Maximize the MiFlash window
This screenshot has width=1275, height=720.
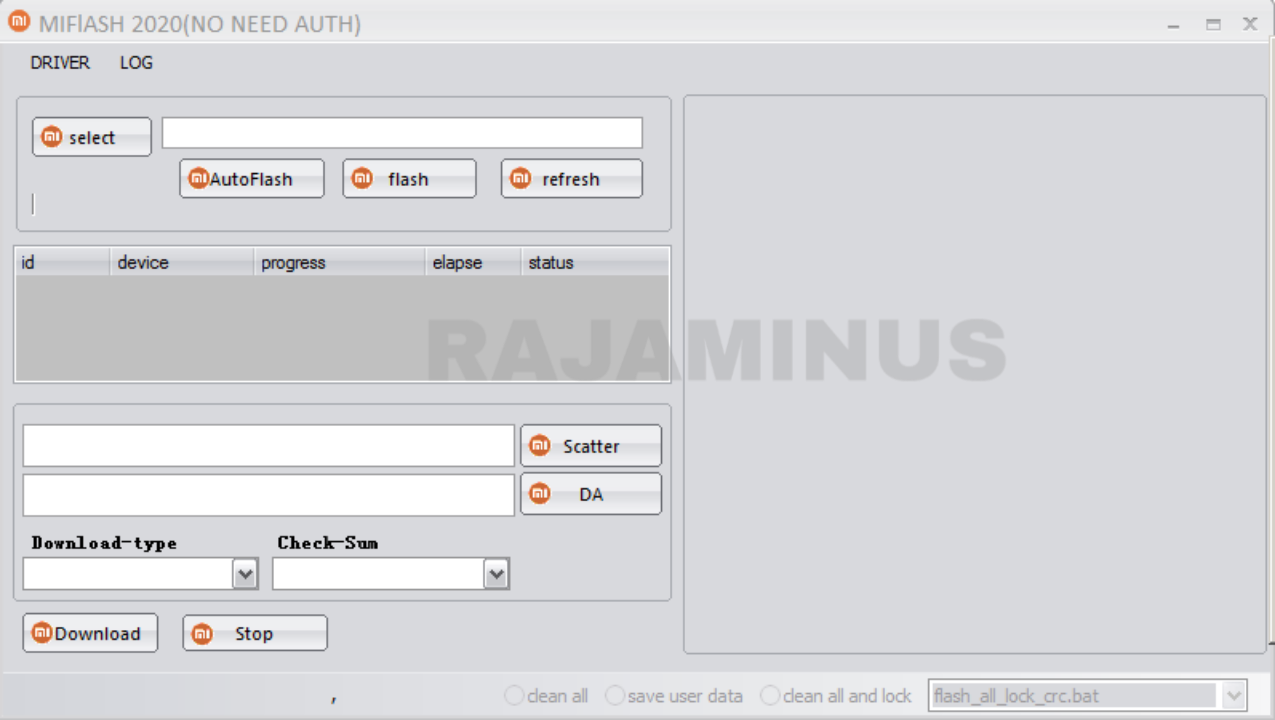point(1213,24)
